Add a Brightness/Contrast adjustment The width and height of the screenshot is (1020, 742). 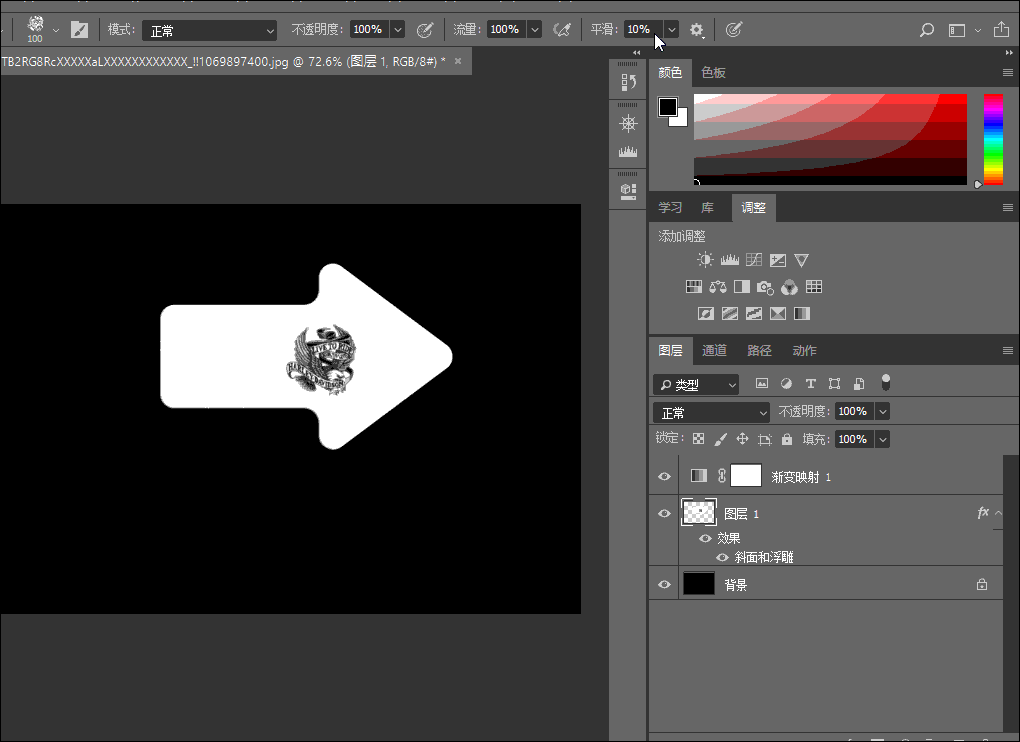pos(706,260)
